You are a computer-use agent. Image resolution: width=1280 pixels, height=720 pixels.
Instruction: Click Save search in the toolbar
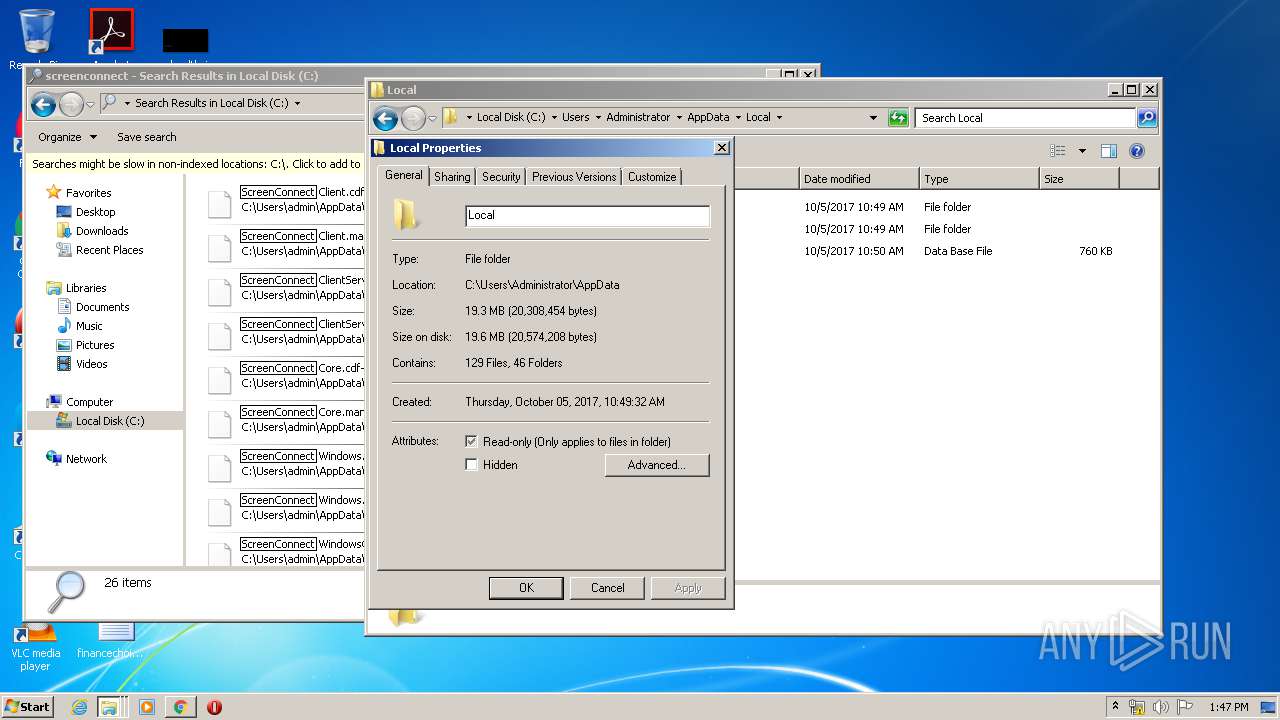147,137
